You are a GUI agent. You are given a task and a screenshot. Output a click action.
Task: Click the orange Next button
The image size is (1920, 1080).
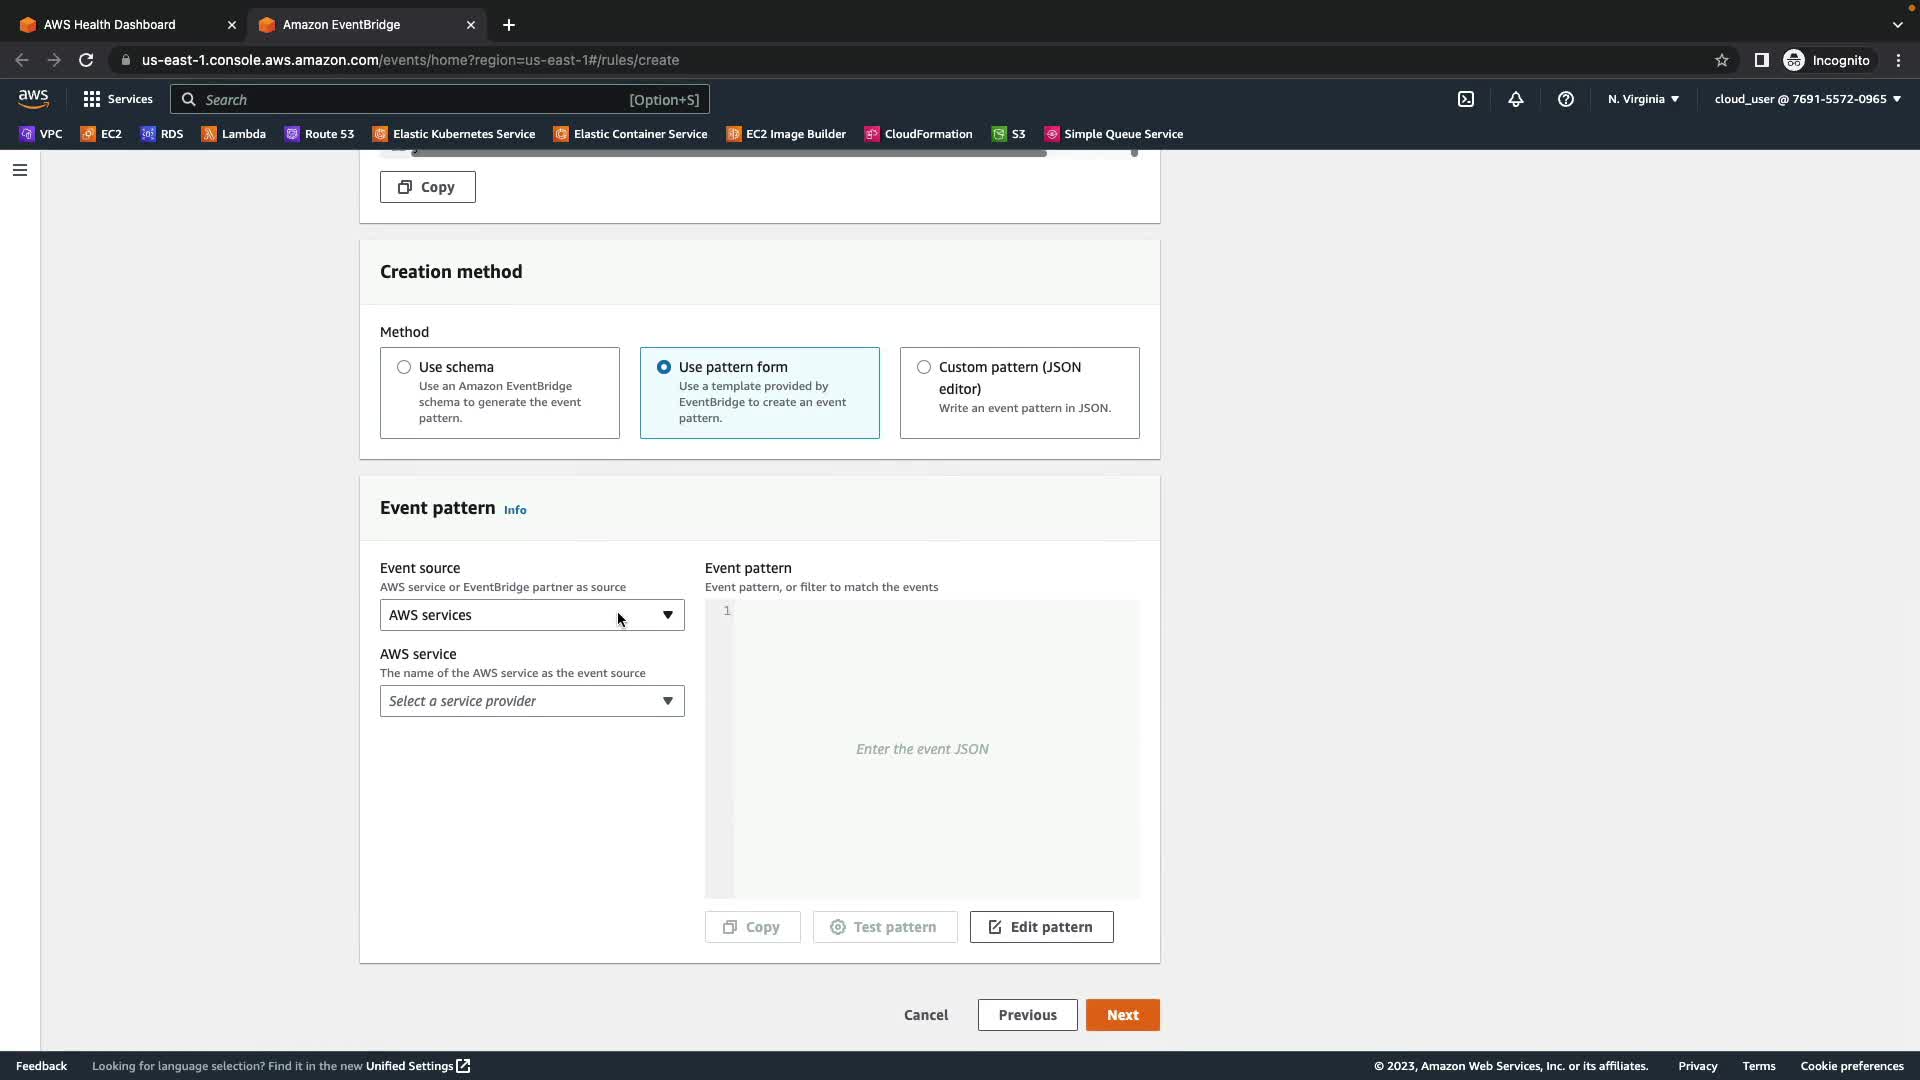point(1122,1015)
